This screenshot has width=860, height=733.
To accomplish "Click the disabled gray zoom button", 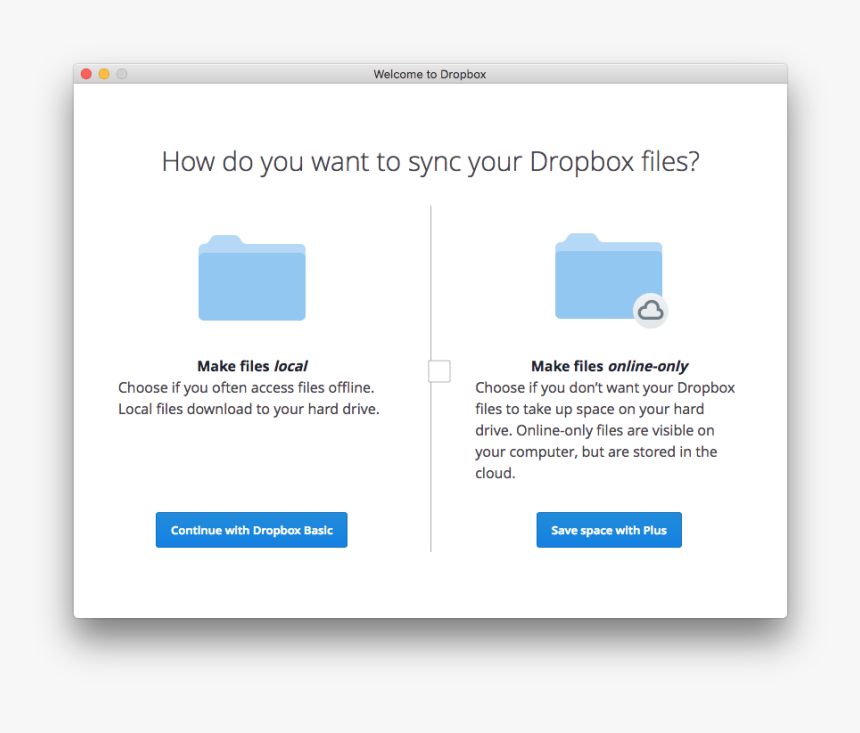I will click(x=122, y=74).
